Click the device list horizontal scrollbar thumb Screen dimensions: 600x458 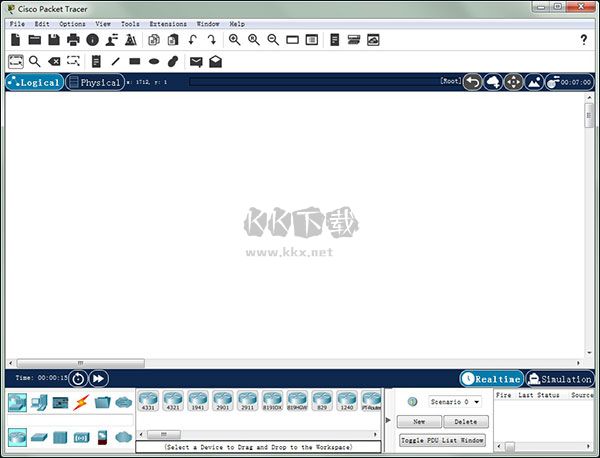pyautogui.click(x=164, y=434)
